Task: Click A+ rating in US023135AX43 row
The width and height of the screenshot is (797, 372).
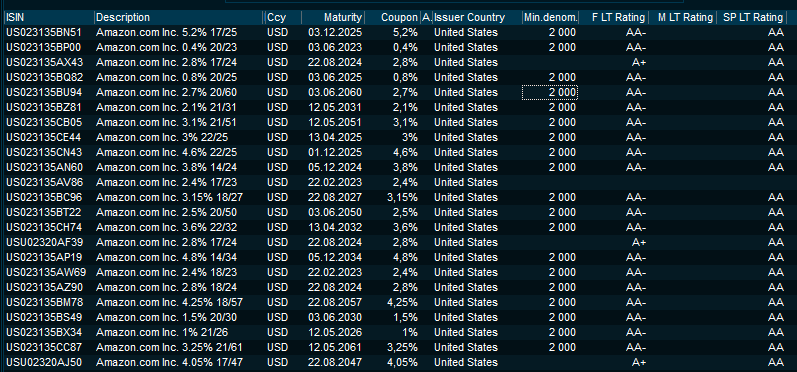Action: (639, 63)
